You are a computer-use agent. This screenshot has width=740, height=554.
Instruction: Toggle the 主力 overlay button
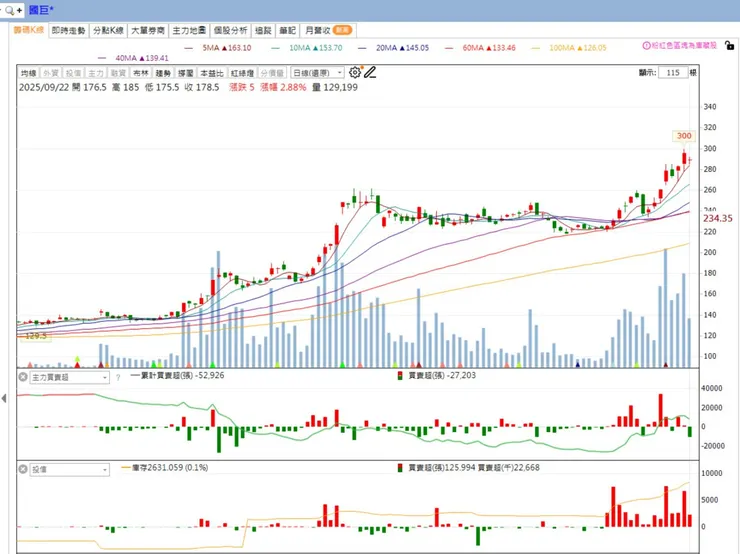96,73
